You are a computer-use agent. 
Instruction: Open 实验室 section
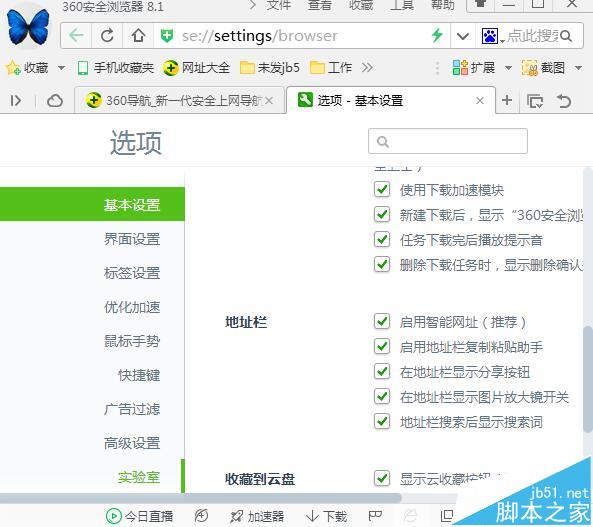(139, 477)
